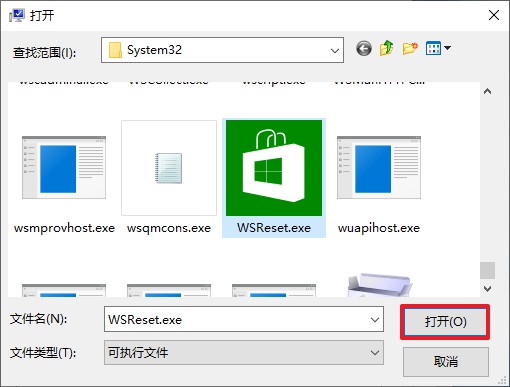510x387 pixels.
Task: Click the wsqmcons.exe file name label
Action: click(x=169, y=228)
